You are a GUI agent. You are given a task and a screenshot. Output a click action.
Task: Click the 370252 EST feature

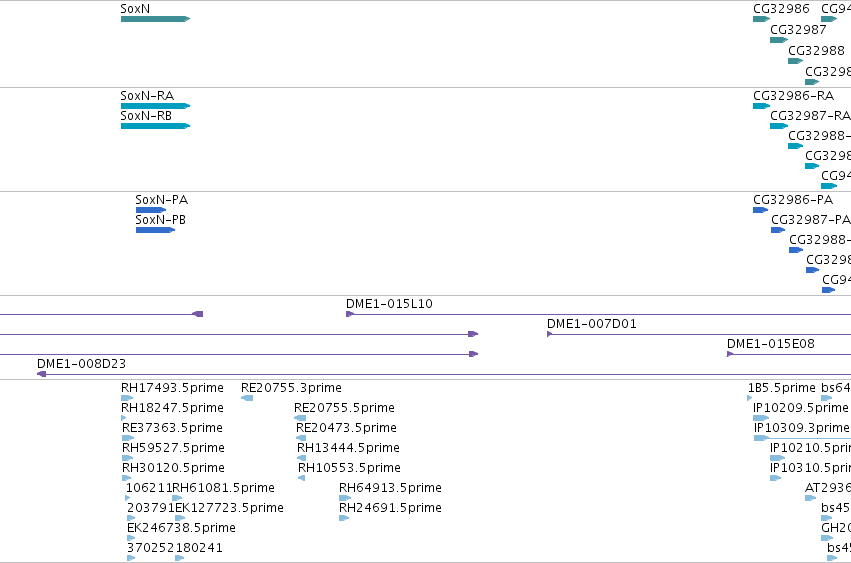(131, 558)
